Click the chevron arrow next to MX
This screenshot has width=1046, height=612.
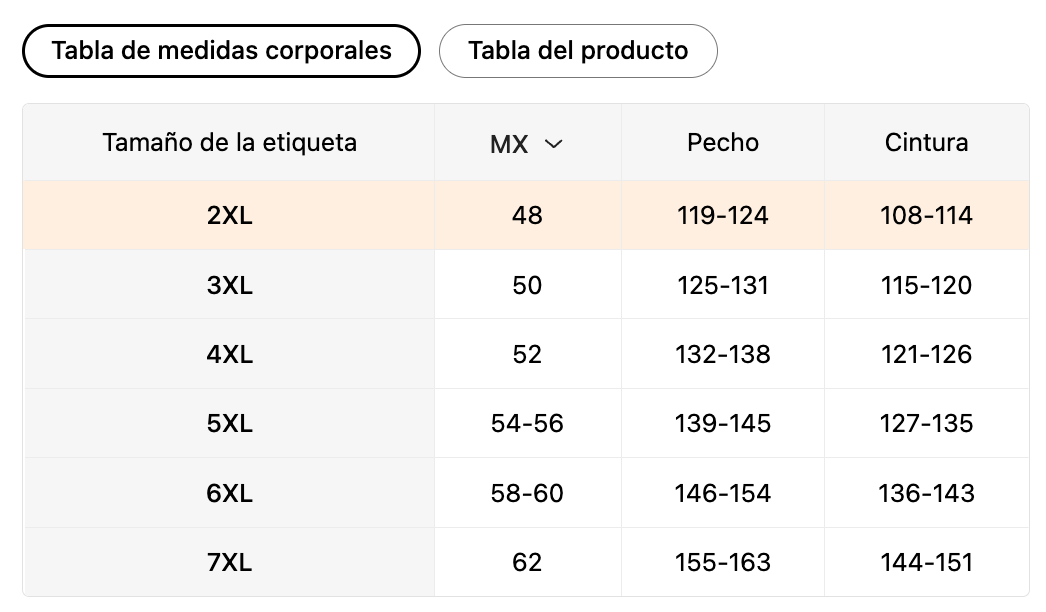[x=553, y=144]
